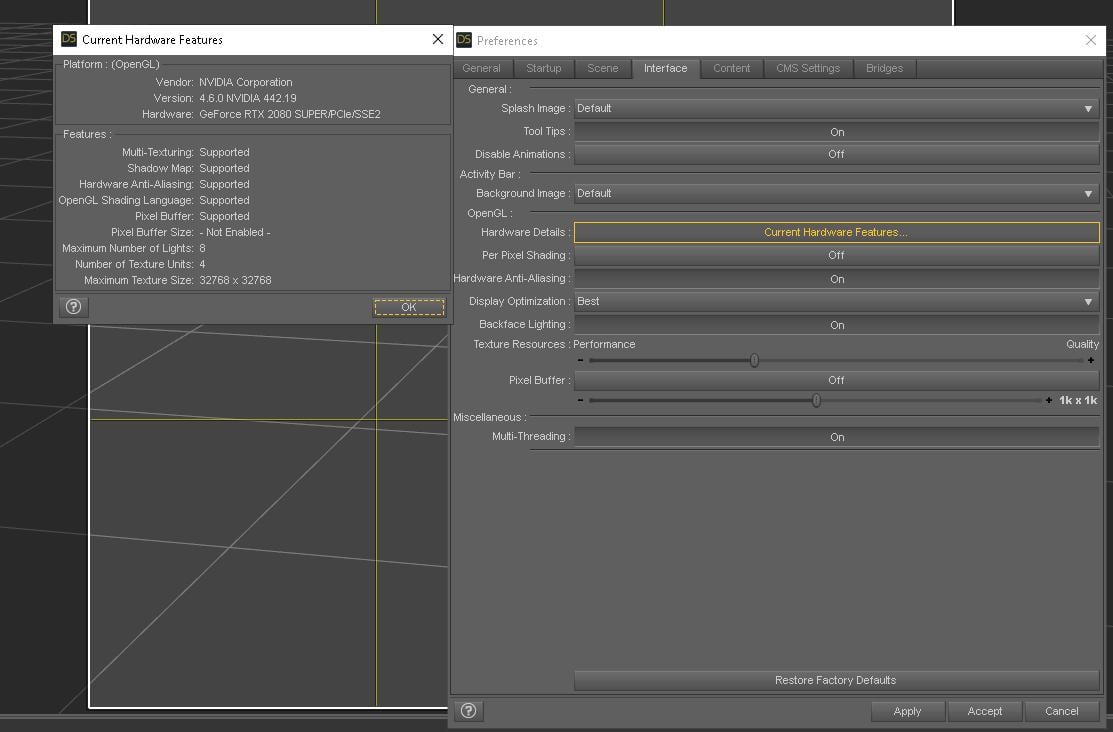
Task: Increase Pixel Buffer size with plus icon
Action: point(1049,400)
